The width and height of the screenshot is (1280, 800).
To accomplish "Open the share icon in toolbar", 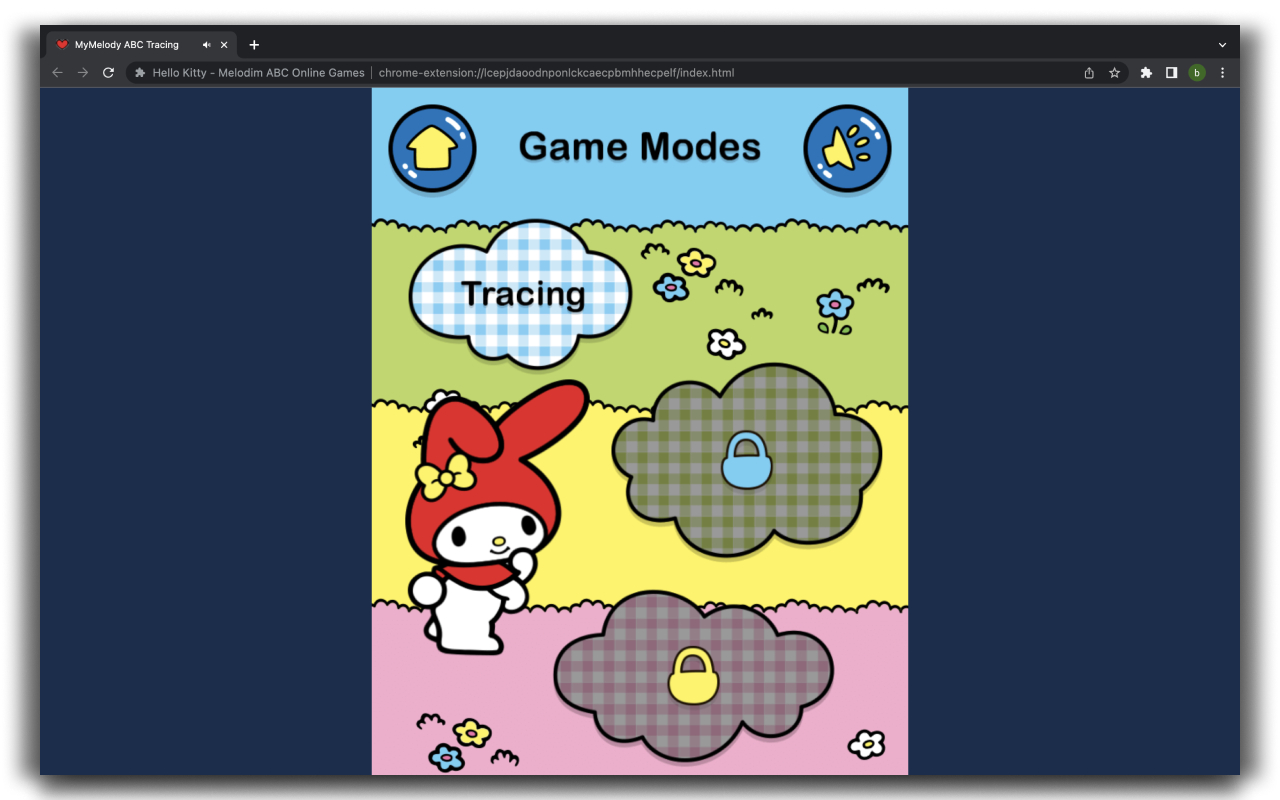I will point(1088,72).
